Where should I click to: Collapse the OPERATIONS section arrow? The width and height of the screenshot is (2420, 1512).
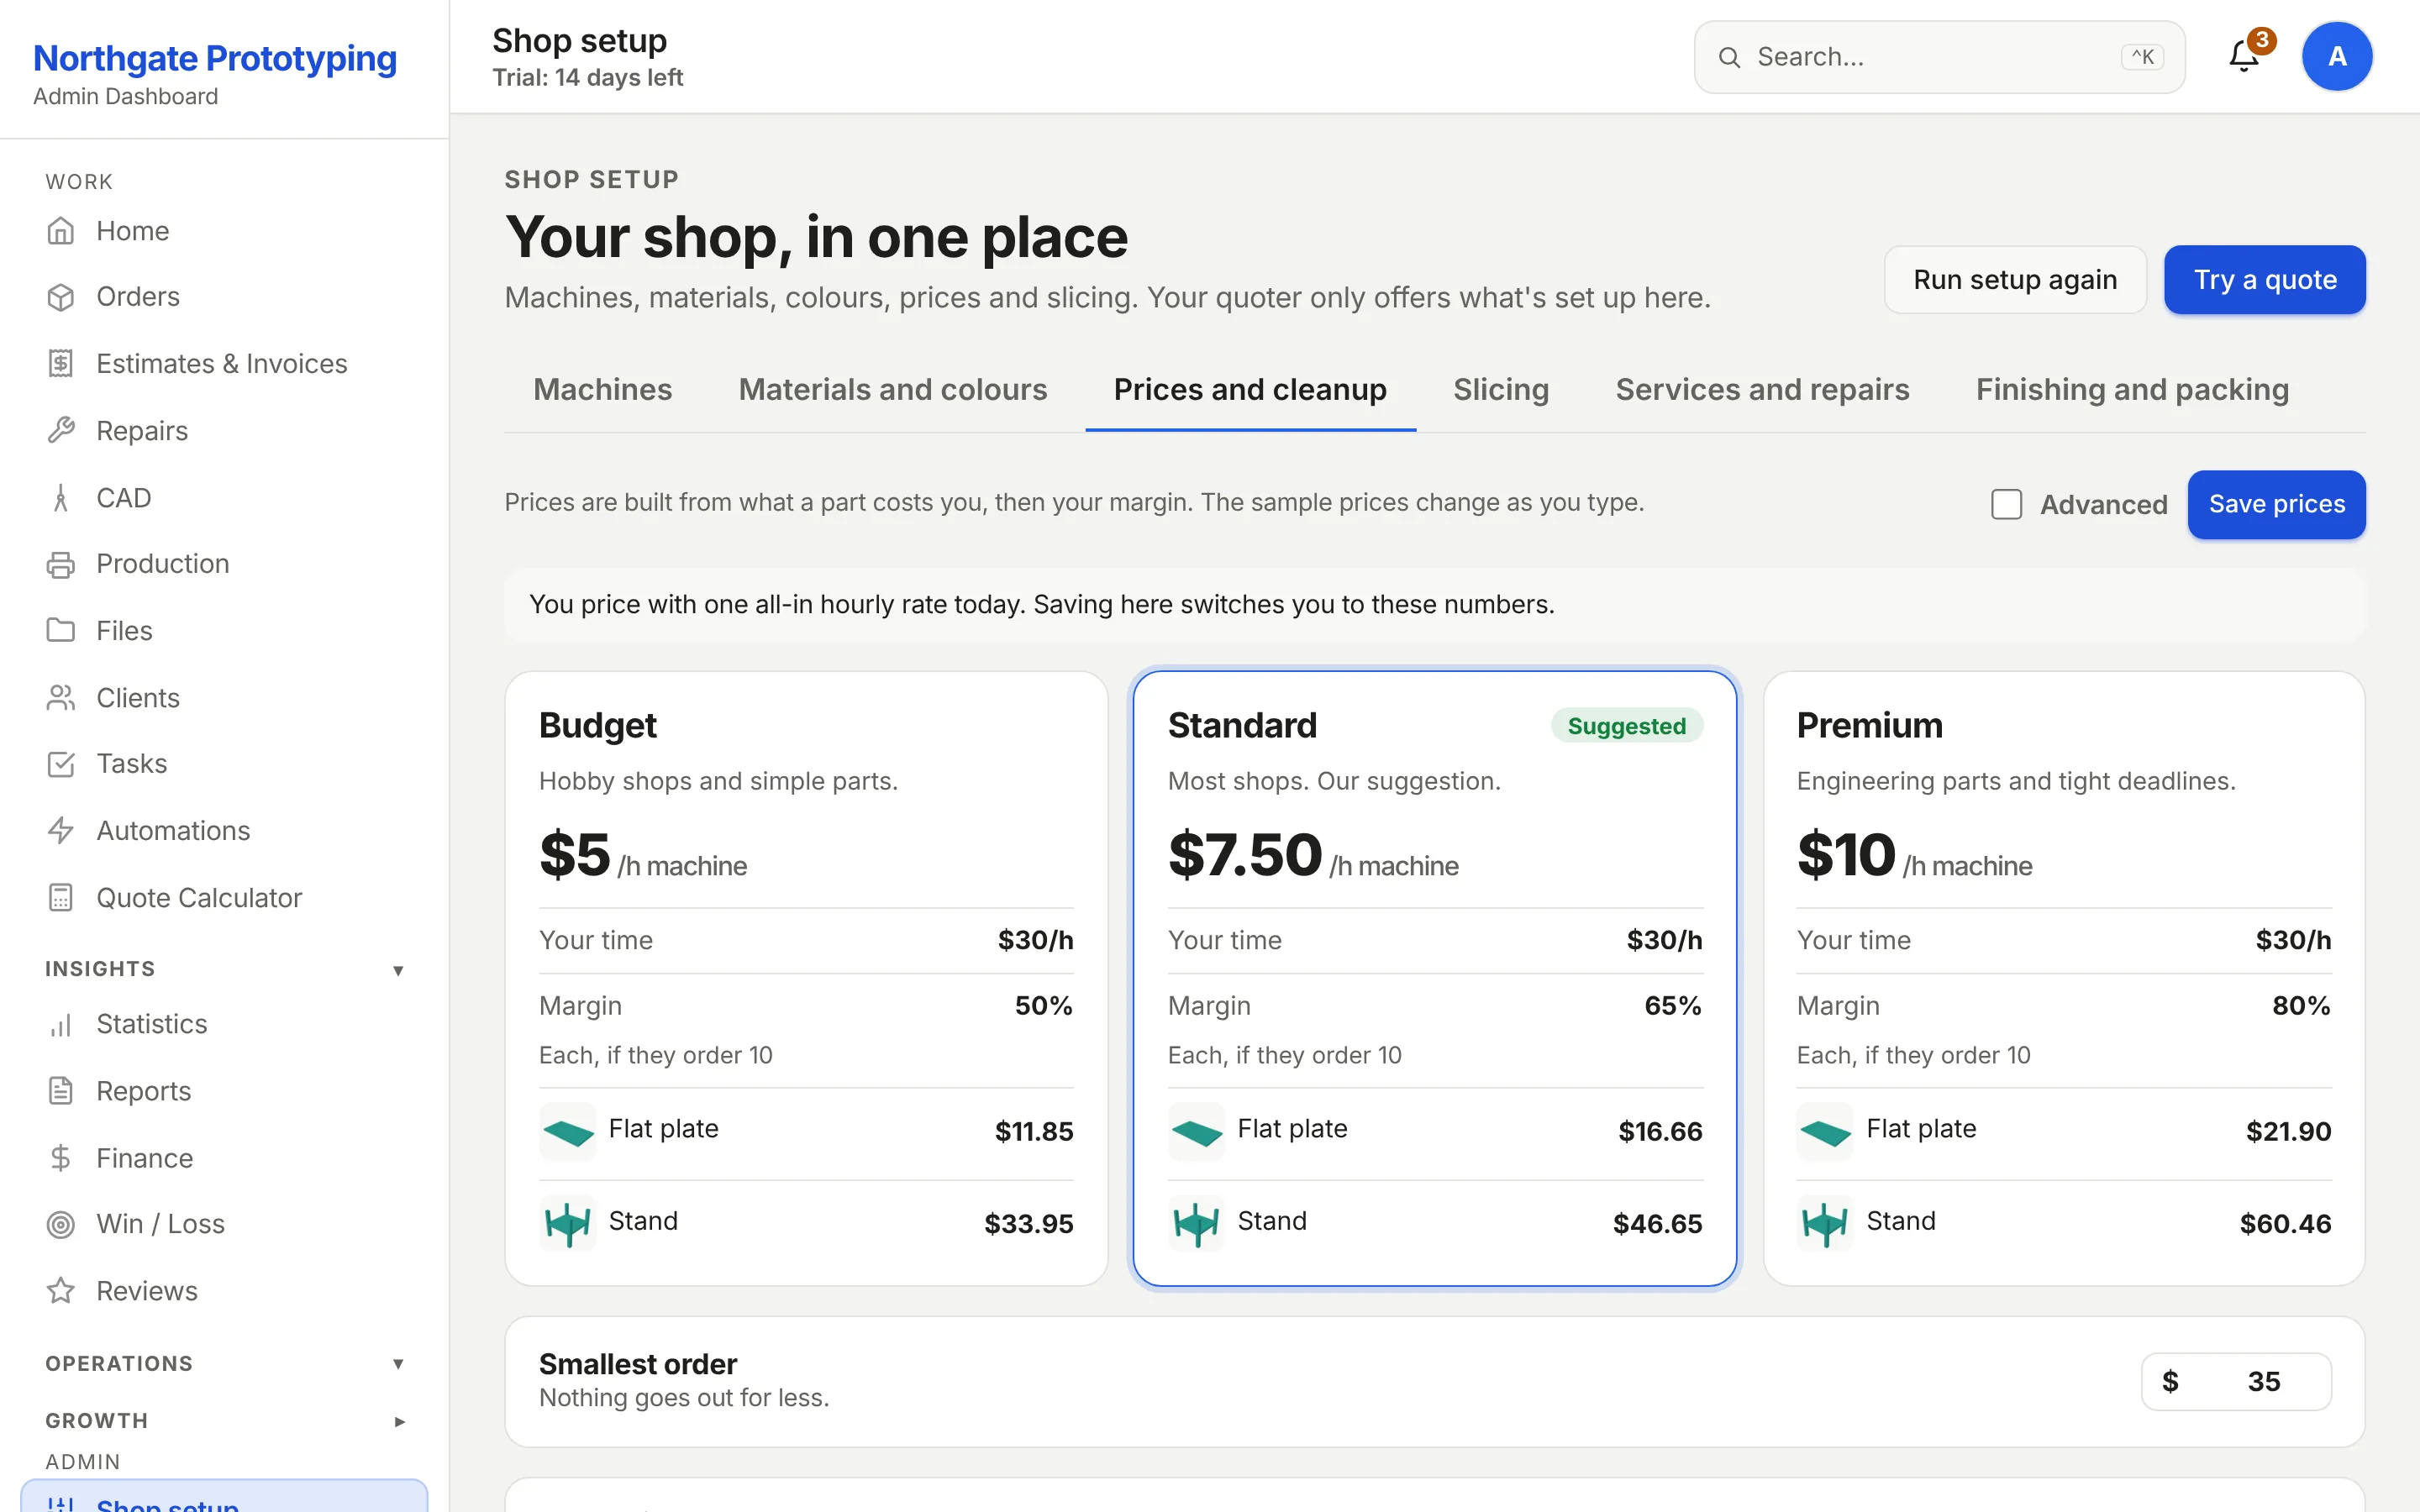pos(398,1364)
